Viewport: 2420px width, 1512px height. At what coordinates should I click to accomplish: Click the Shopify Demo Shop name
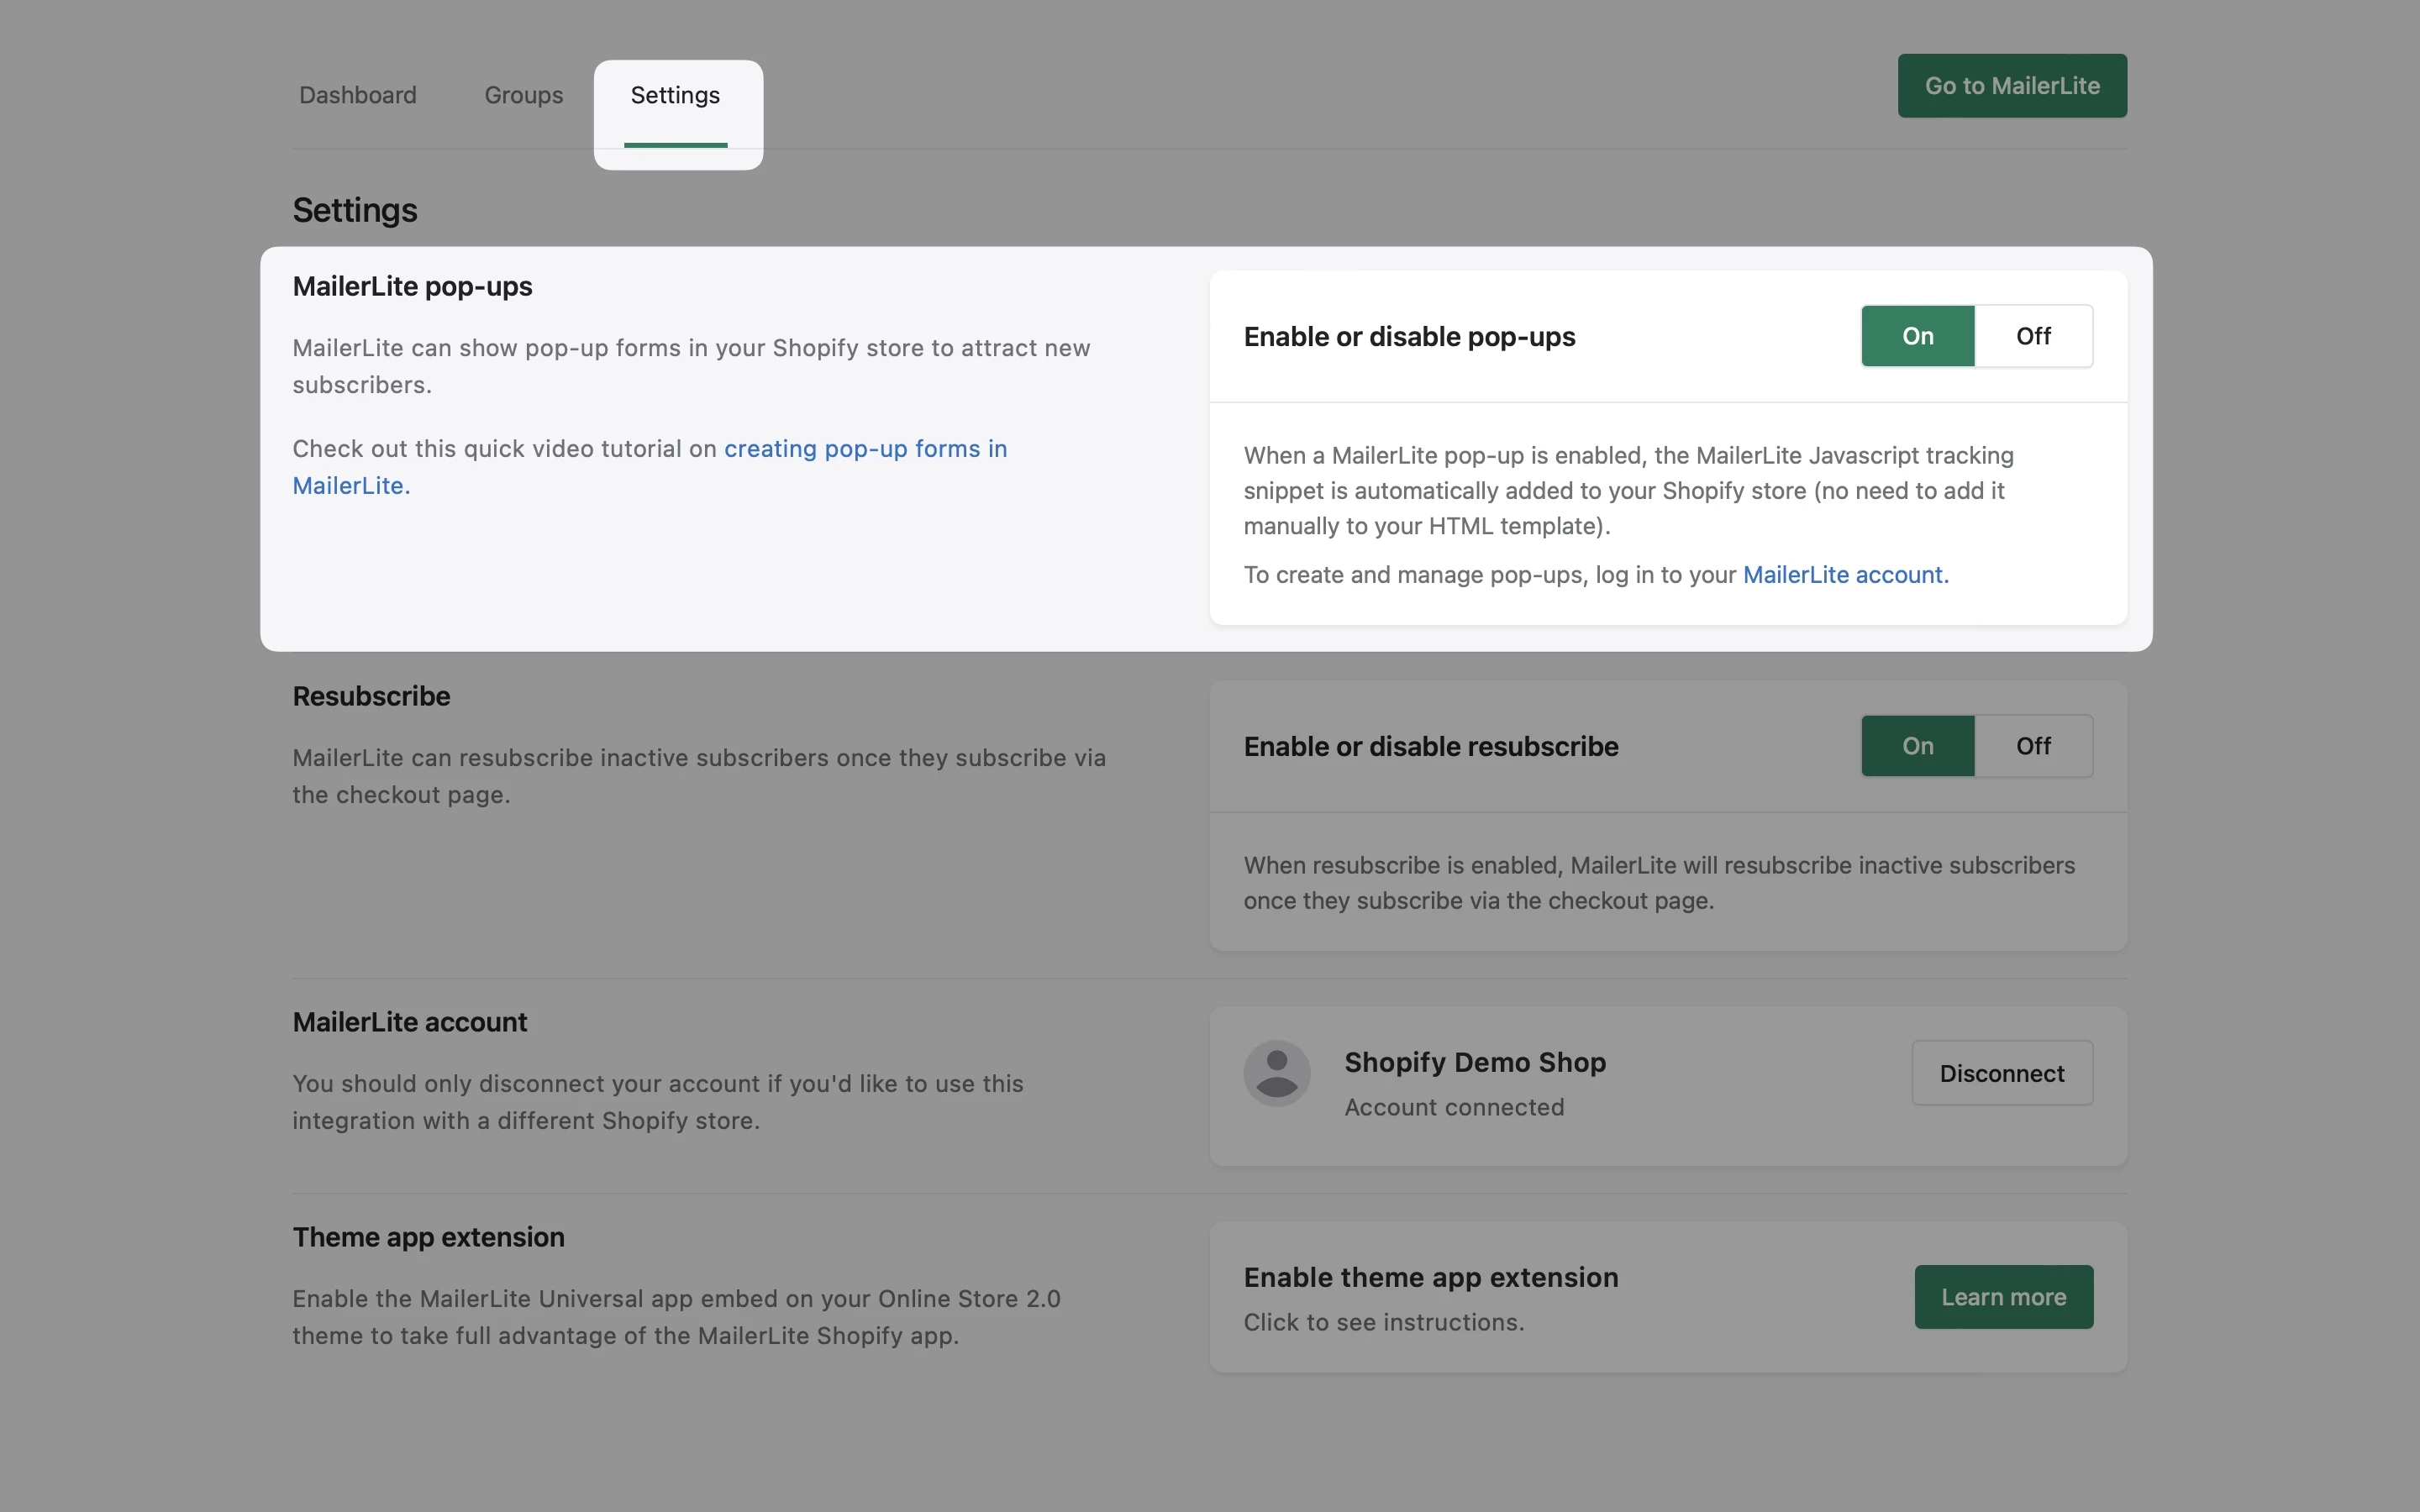1475,1062
